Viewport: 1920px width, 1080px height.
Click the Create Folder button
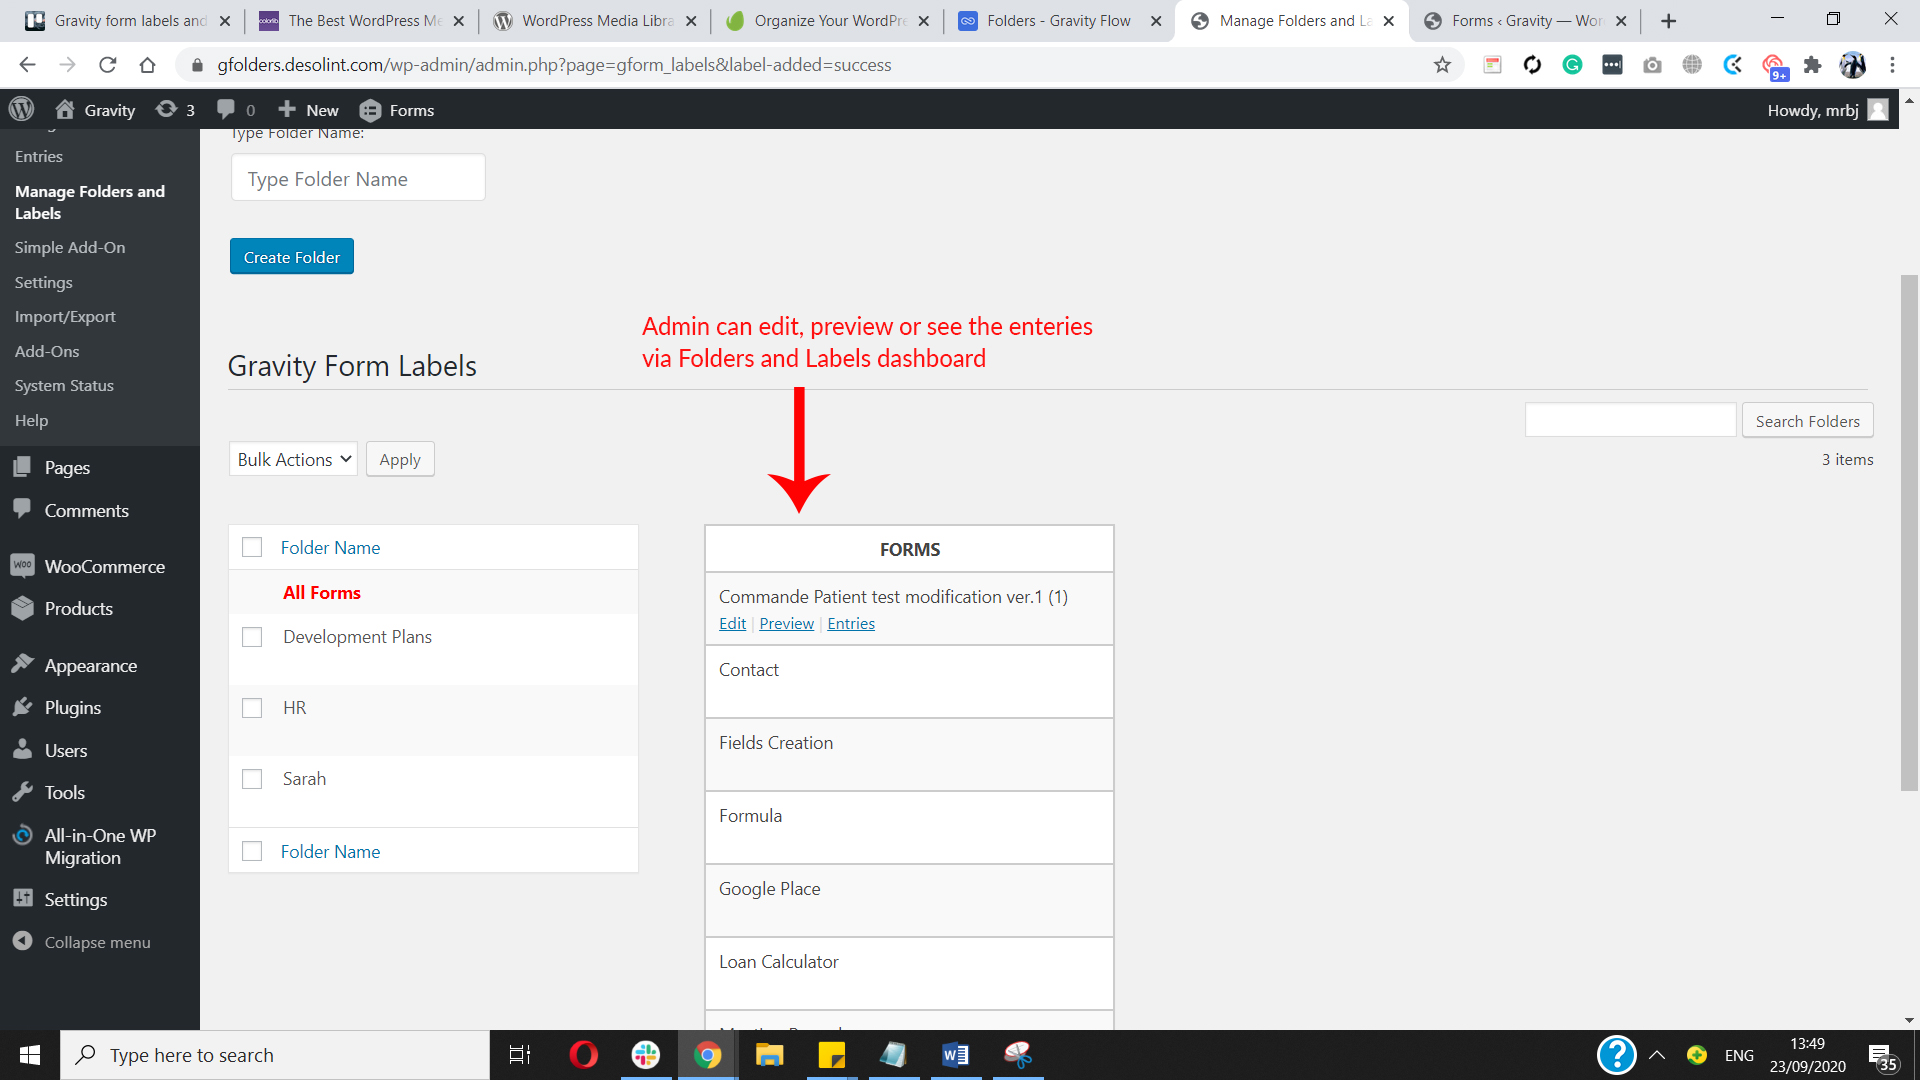pyautogui.click(x=292, y=257)
